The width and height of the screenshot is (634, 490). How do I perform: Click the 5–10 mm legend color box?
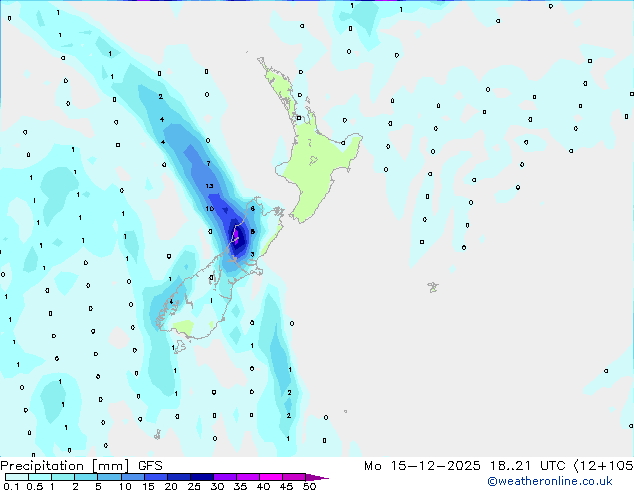point(109,477)
